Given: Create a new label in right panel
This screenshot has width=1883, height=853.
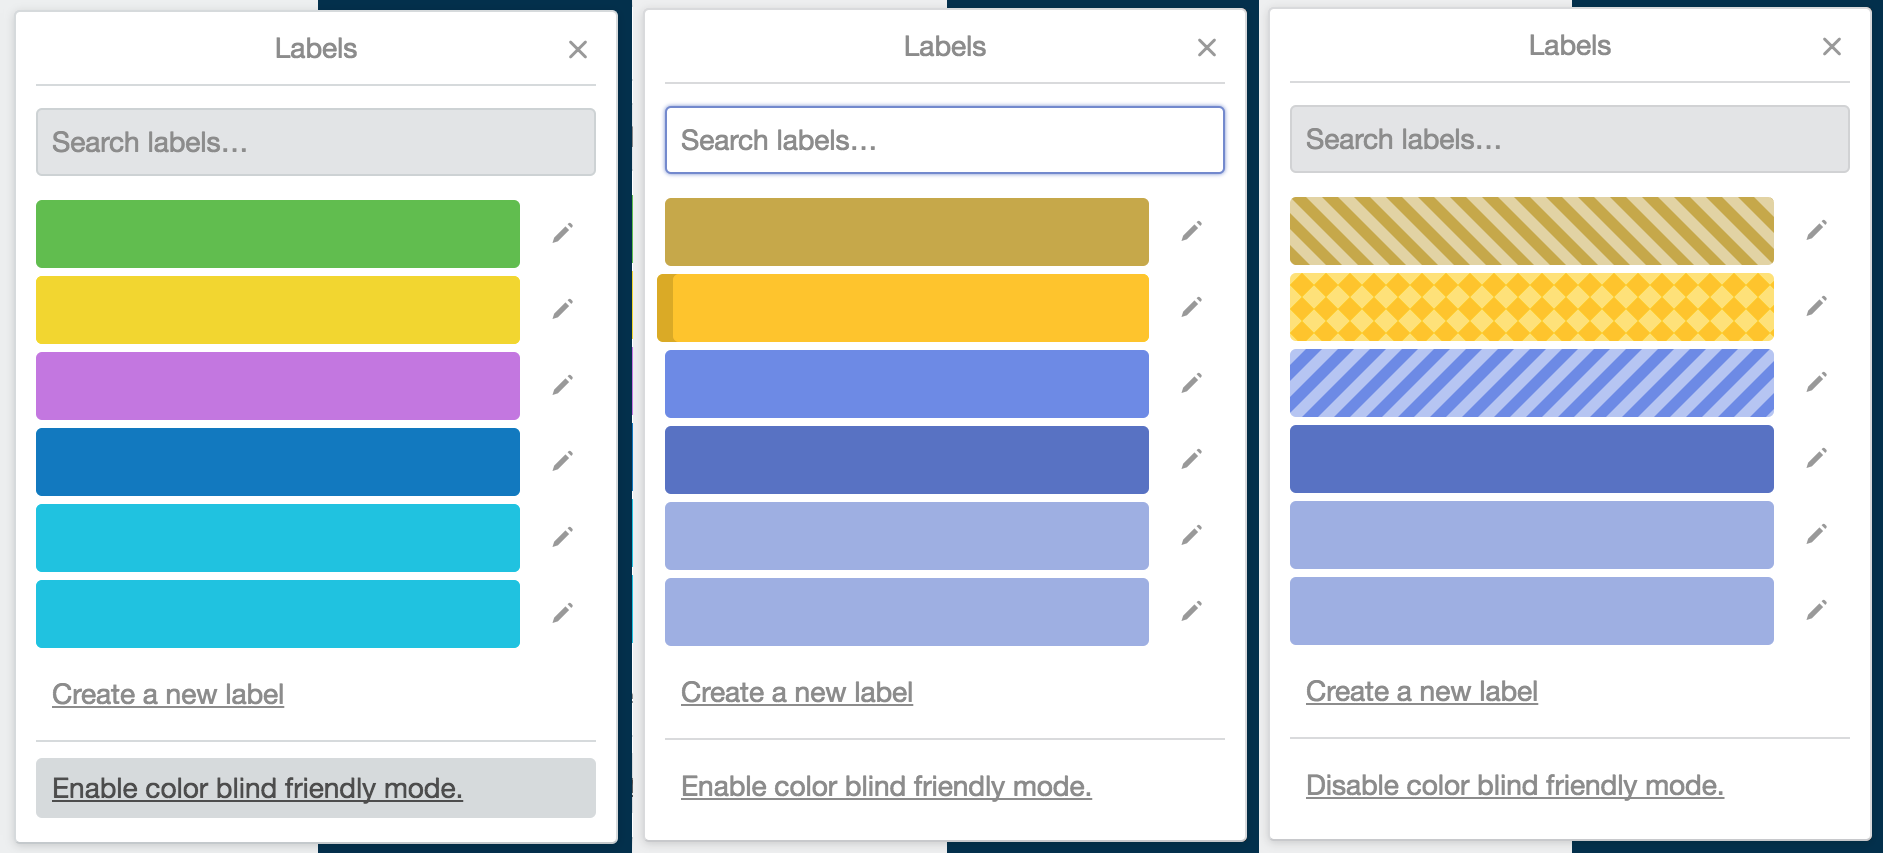Looking at the screenshot, I should pos(1421,691).
